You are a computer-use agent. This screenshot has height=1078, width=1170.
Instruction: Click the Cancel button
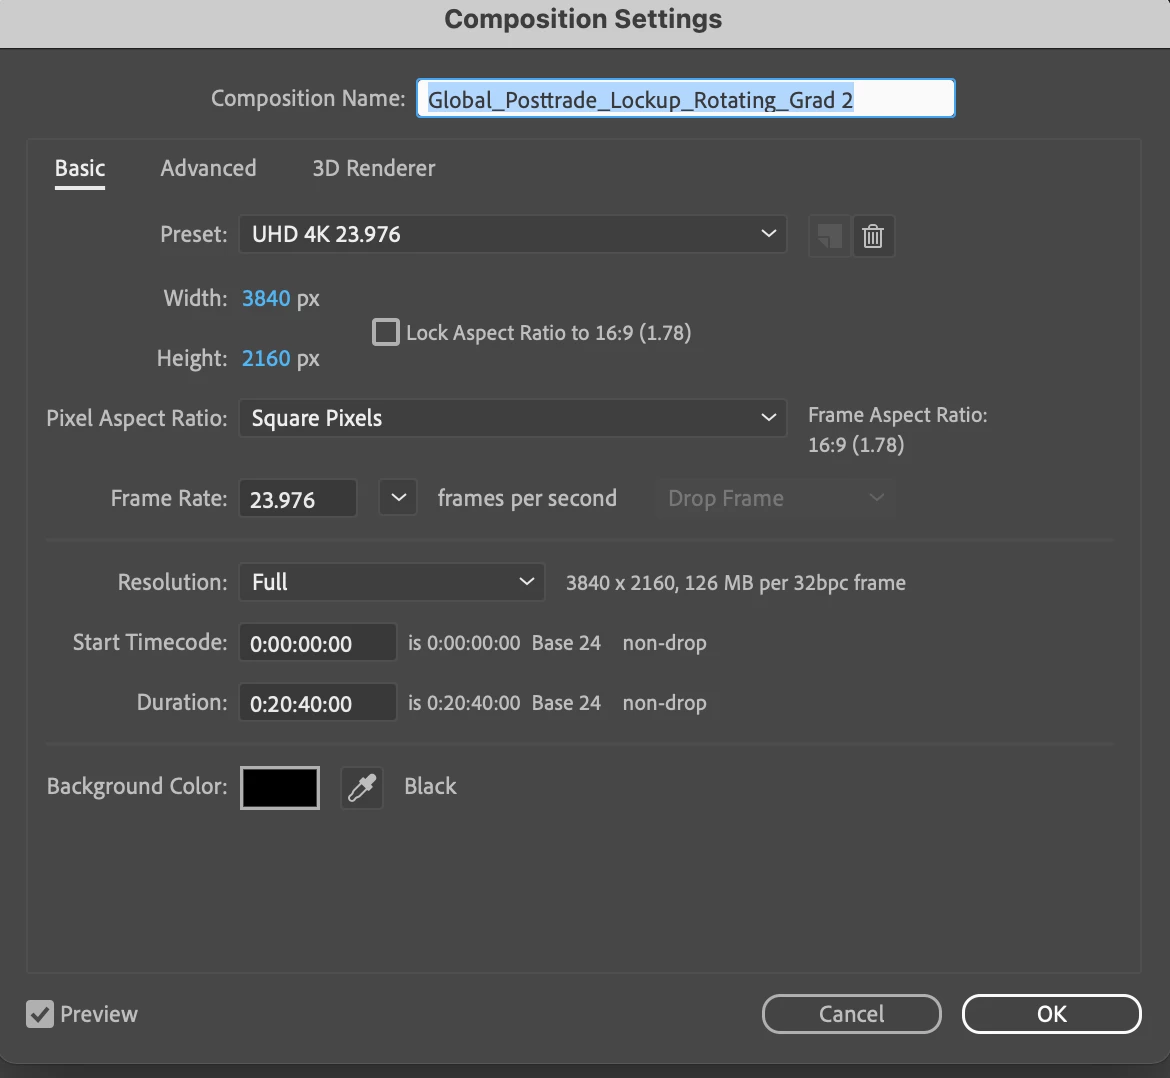(851, 1014)
